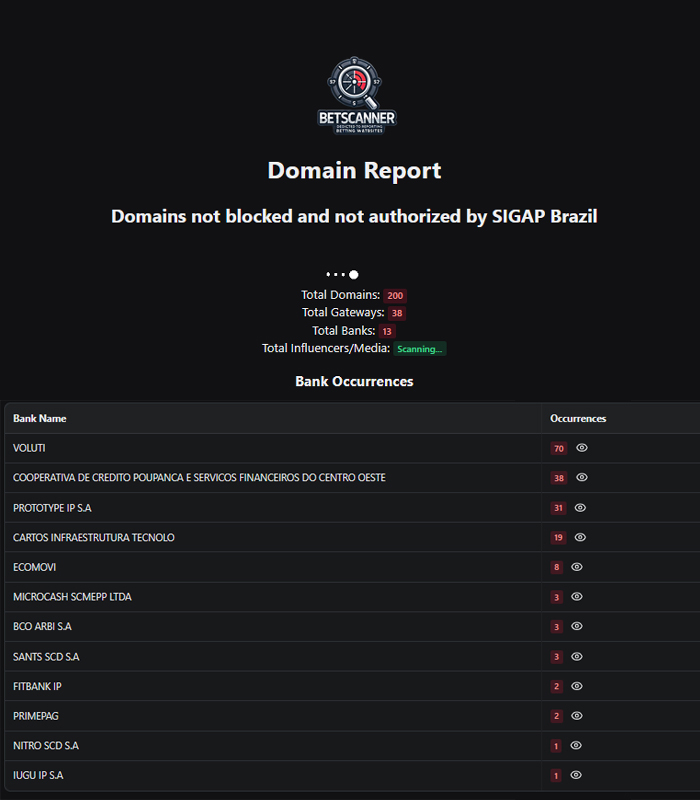Reveal BCO ARBI S.A occurrence details

pyautogui.click(x=577, y=626)
